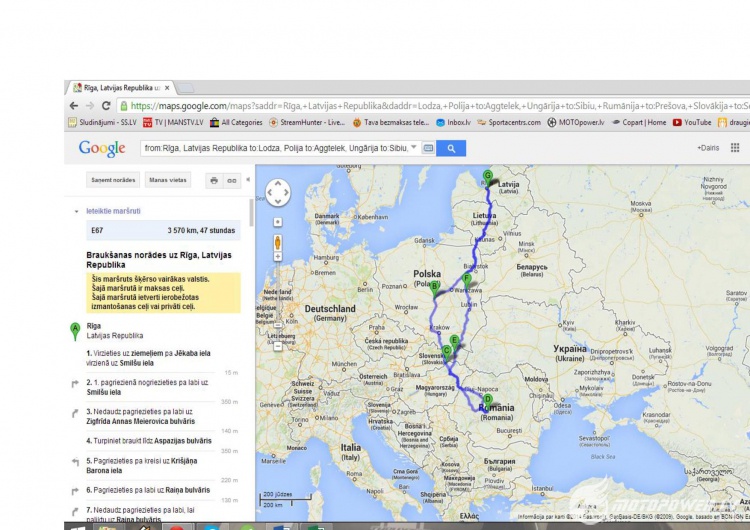Print directions with the printer icon

(214, 180)
